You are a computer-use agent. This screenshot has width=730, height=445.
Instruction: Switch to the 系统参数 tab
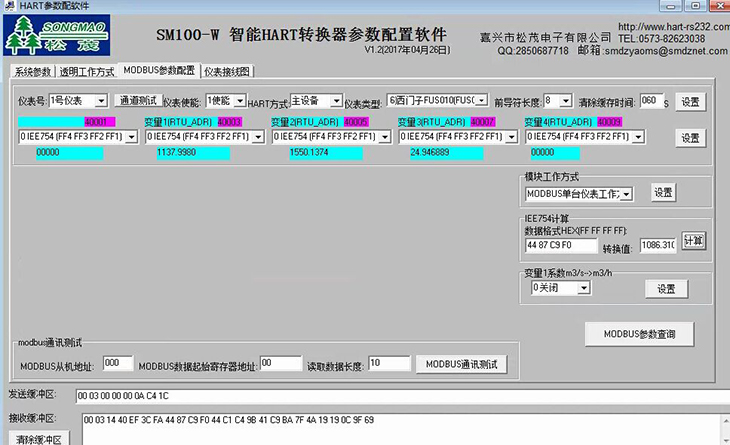pos(32,72)
